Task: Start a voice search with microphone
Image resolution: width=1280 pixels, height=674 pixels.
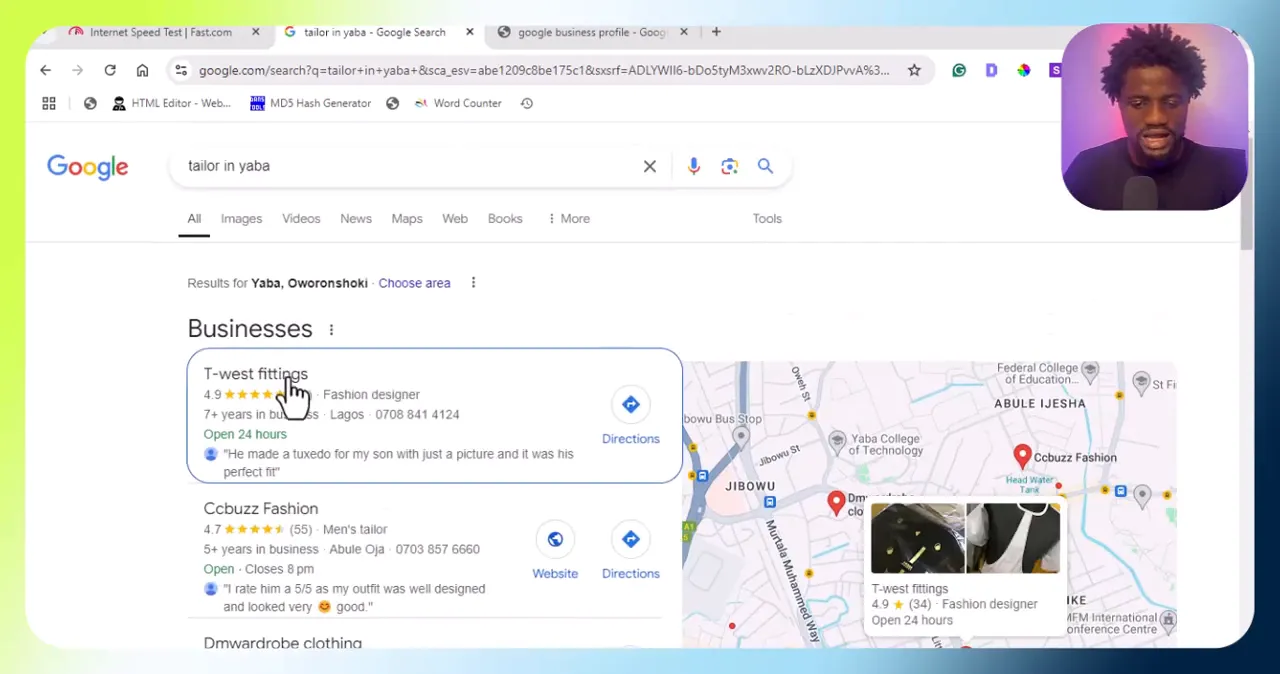Action: (x=693, y=166)
